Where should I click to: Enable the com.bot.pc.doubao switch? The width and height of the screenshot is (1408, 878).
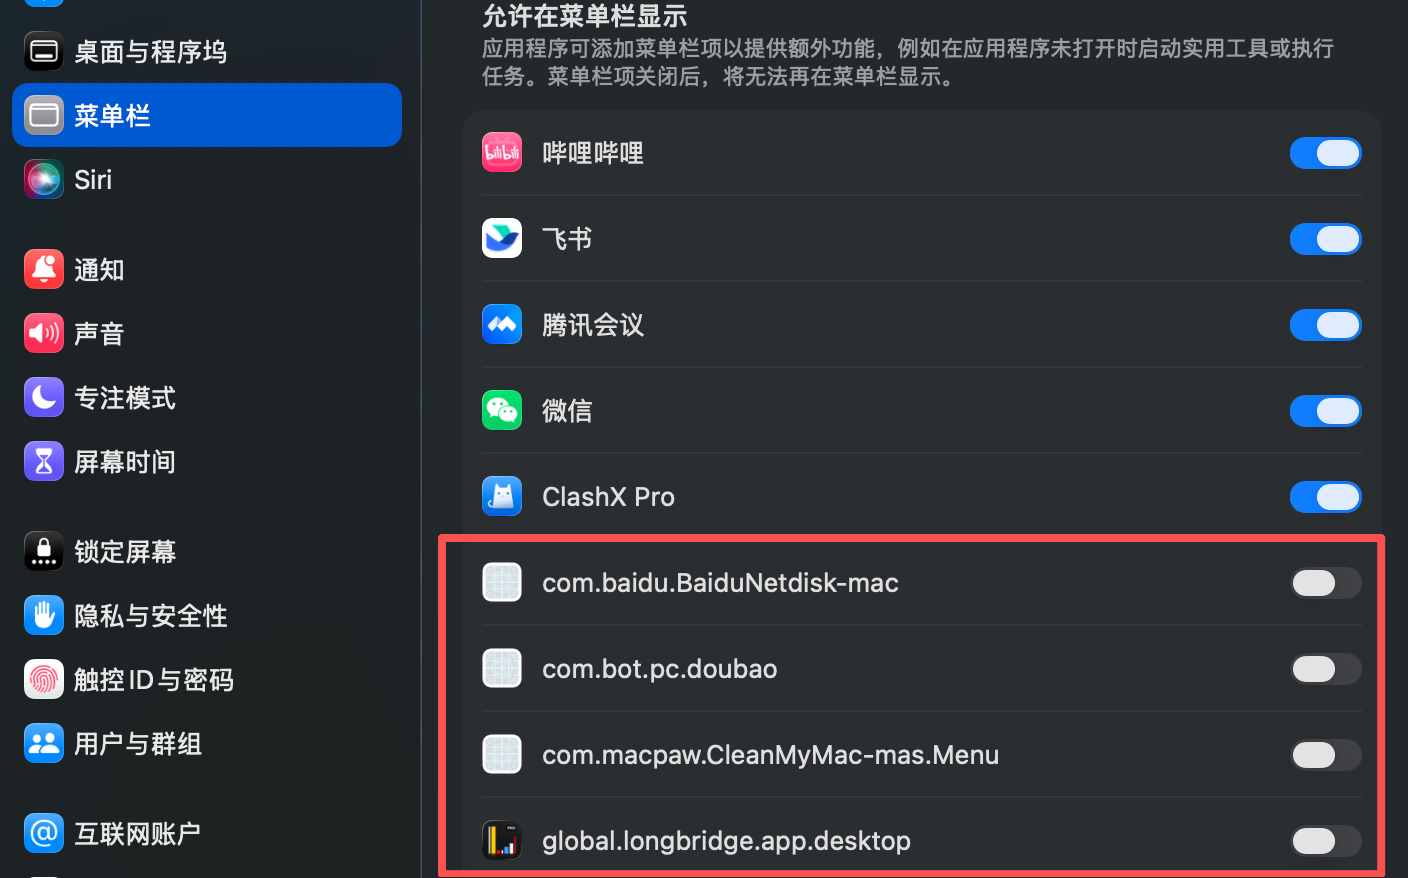pyautogui.click(x=1326, y=669)
